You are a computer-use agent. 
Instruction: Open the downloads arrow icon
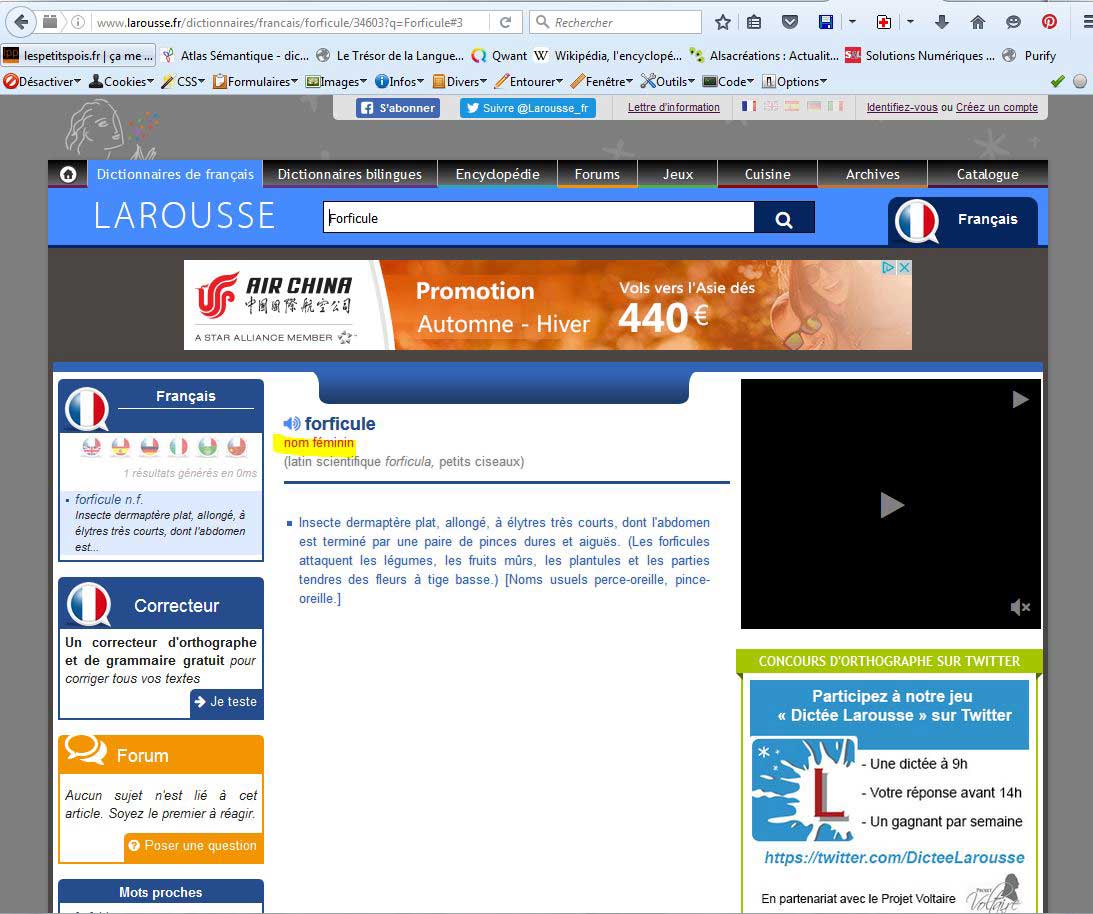(x=942, y=22)
